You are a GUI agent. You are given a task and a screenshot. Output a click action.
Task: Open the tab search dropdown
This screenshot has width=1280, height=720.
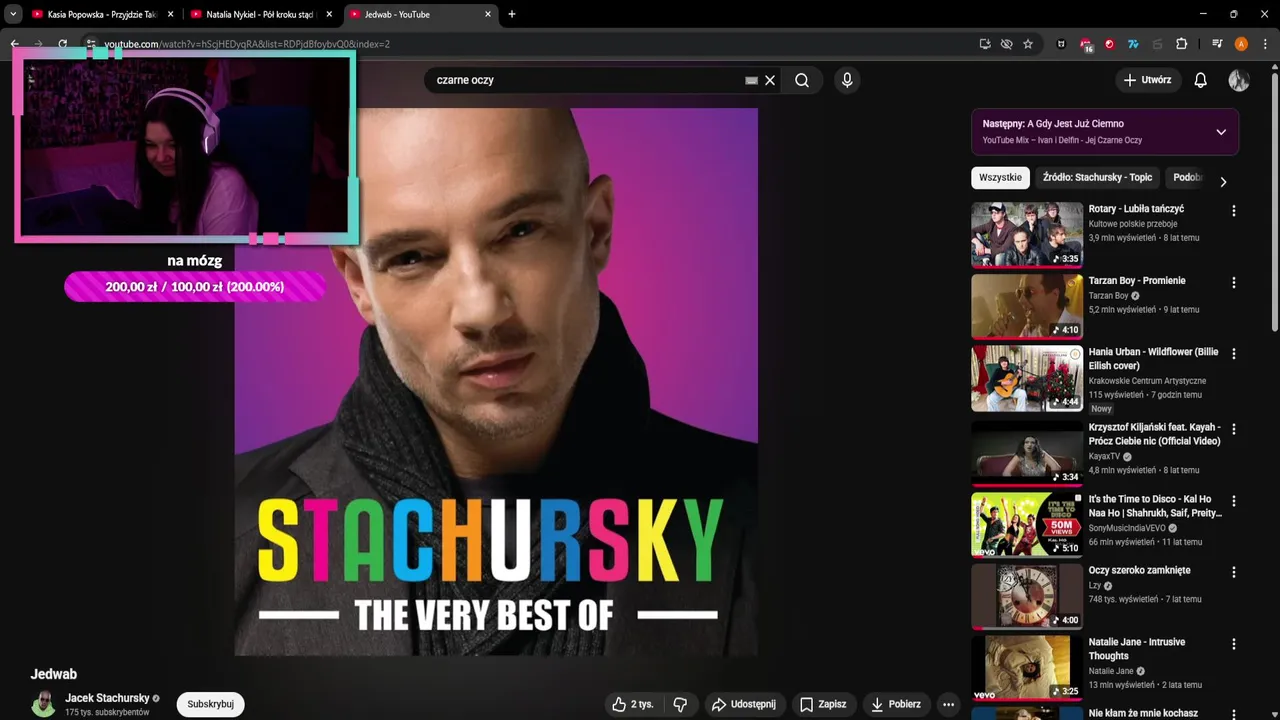[x=13, y=14]
